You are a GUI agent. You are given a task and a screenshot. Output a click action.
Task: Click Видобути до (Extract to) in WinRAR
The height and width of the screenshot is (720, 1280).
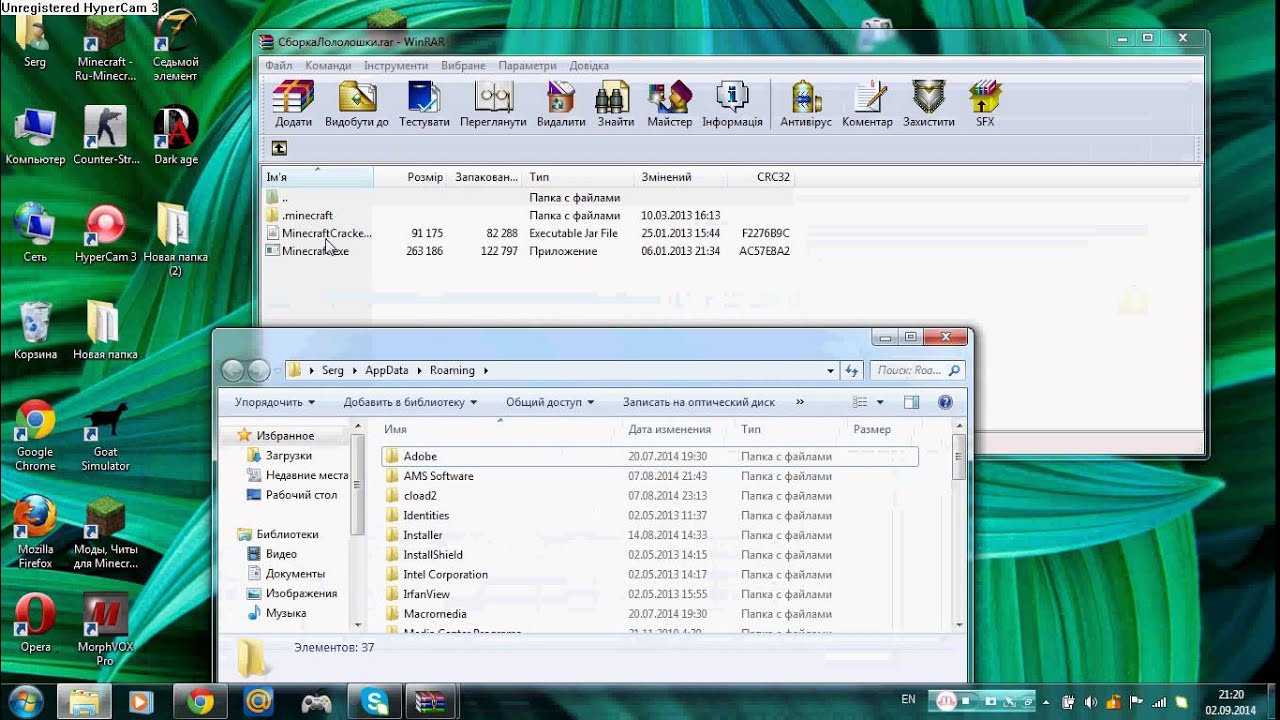357,105
